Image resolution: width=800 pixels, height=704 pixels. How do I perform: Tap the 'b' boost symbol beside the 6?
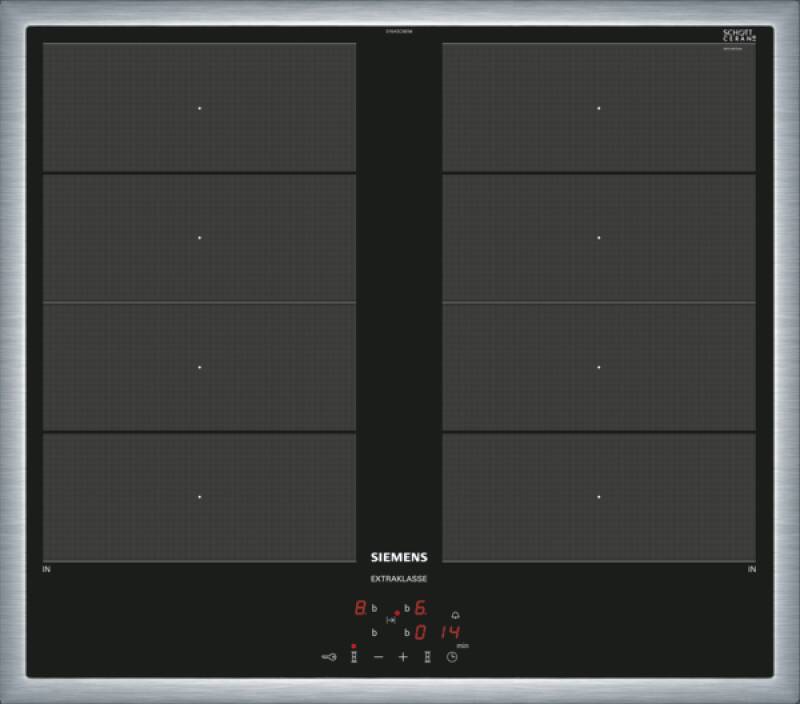click(407, 608)
